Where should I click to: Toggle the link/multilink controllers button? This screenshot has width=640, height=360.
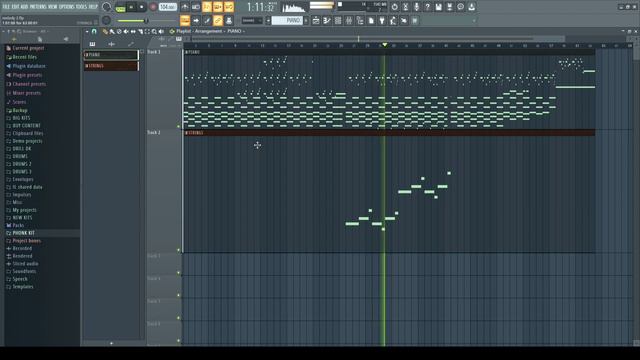point(218,20)
